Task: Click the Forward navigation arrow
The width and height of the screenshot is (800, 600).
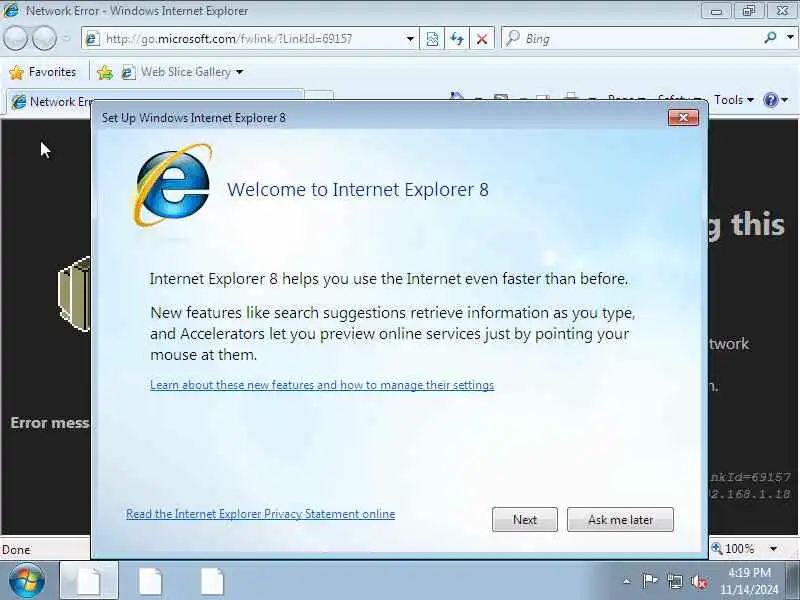Action: coord(44,38)
